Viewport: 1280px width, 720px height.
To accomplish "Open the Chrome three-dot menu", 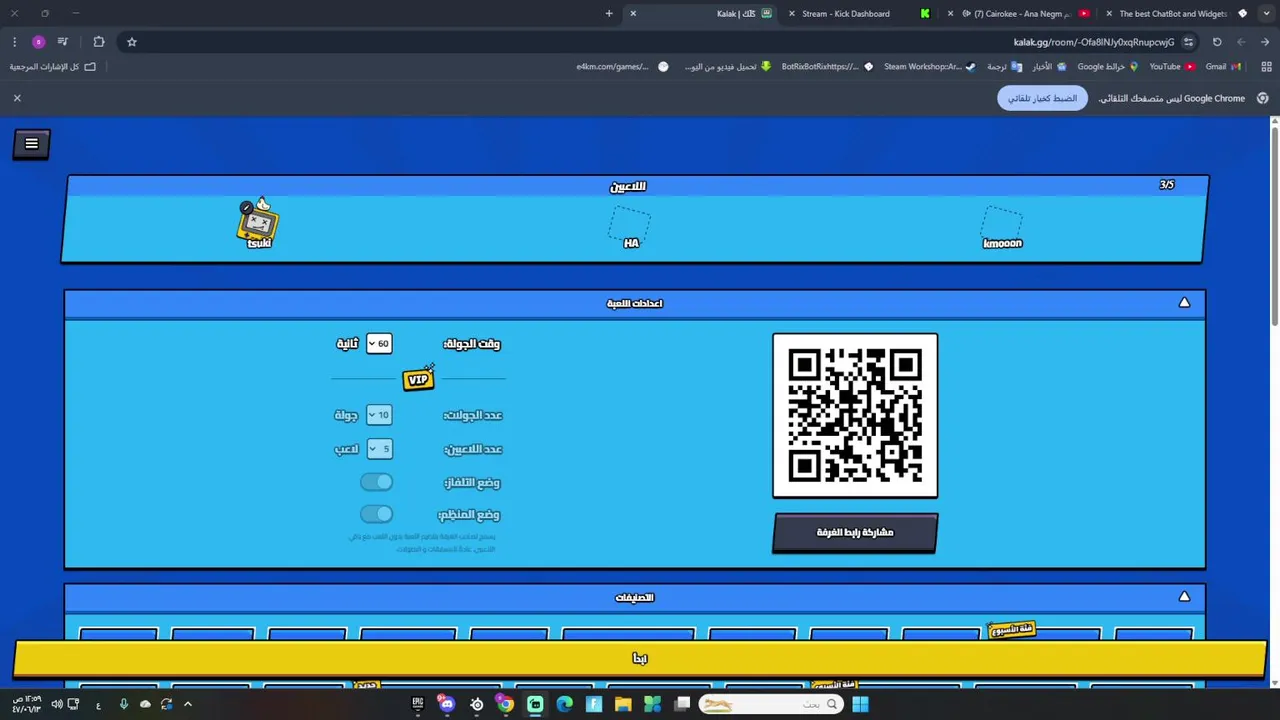I will point(14,42).
